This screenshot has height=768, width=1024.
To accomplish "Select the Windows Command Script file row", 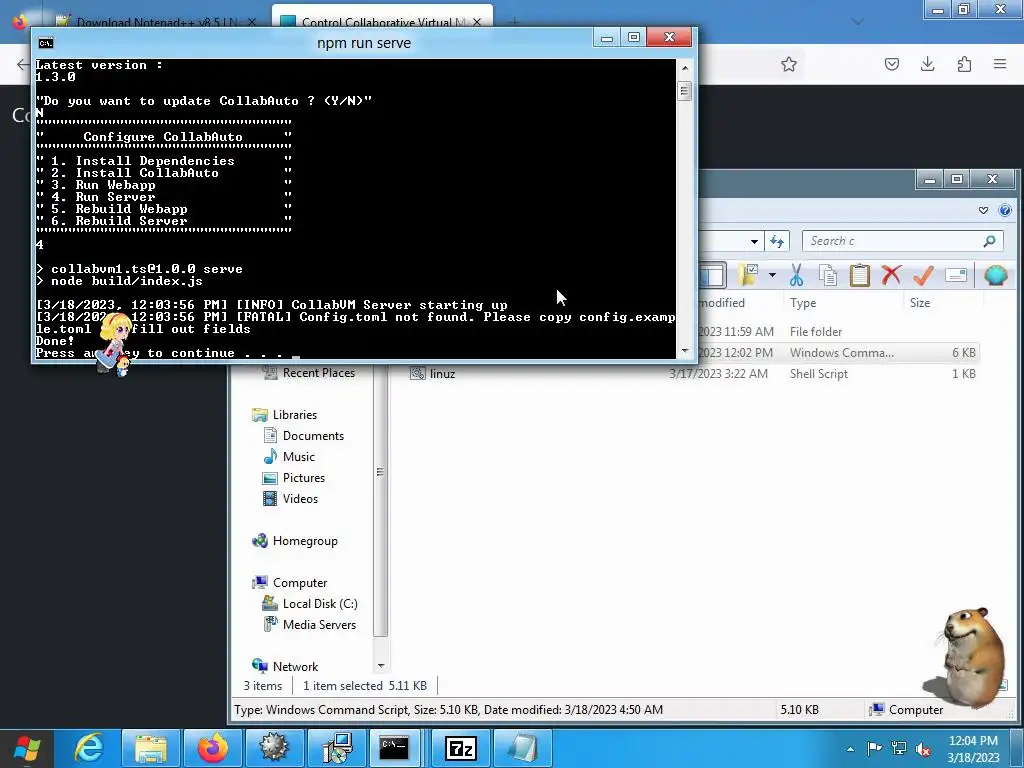I will pyautogui.click(x=839, y=353).
